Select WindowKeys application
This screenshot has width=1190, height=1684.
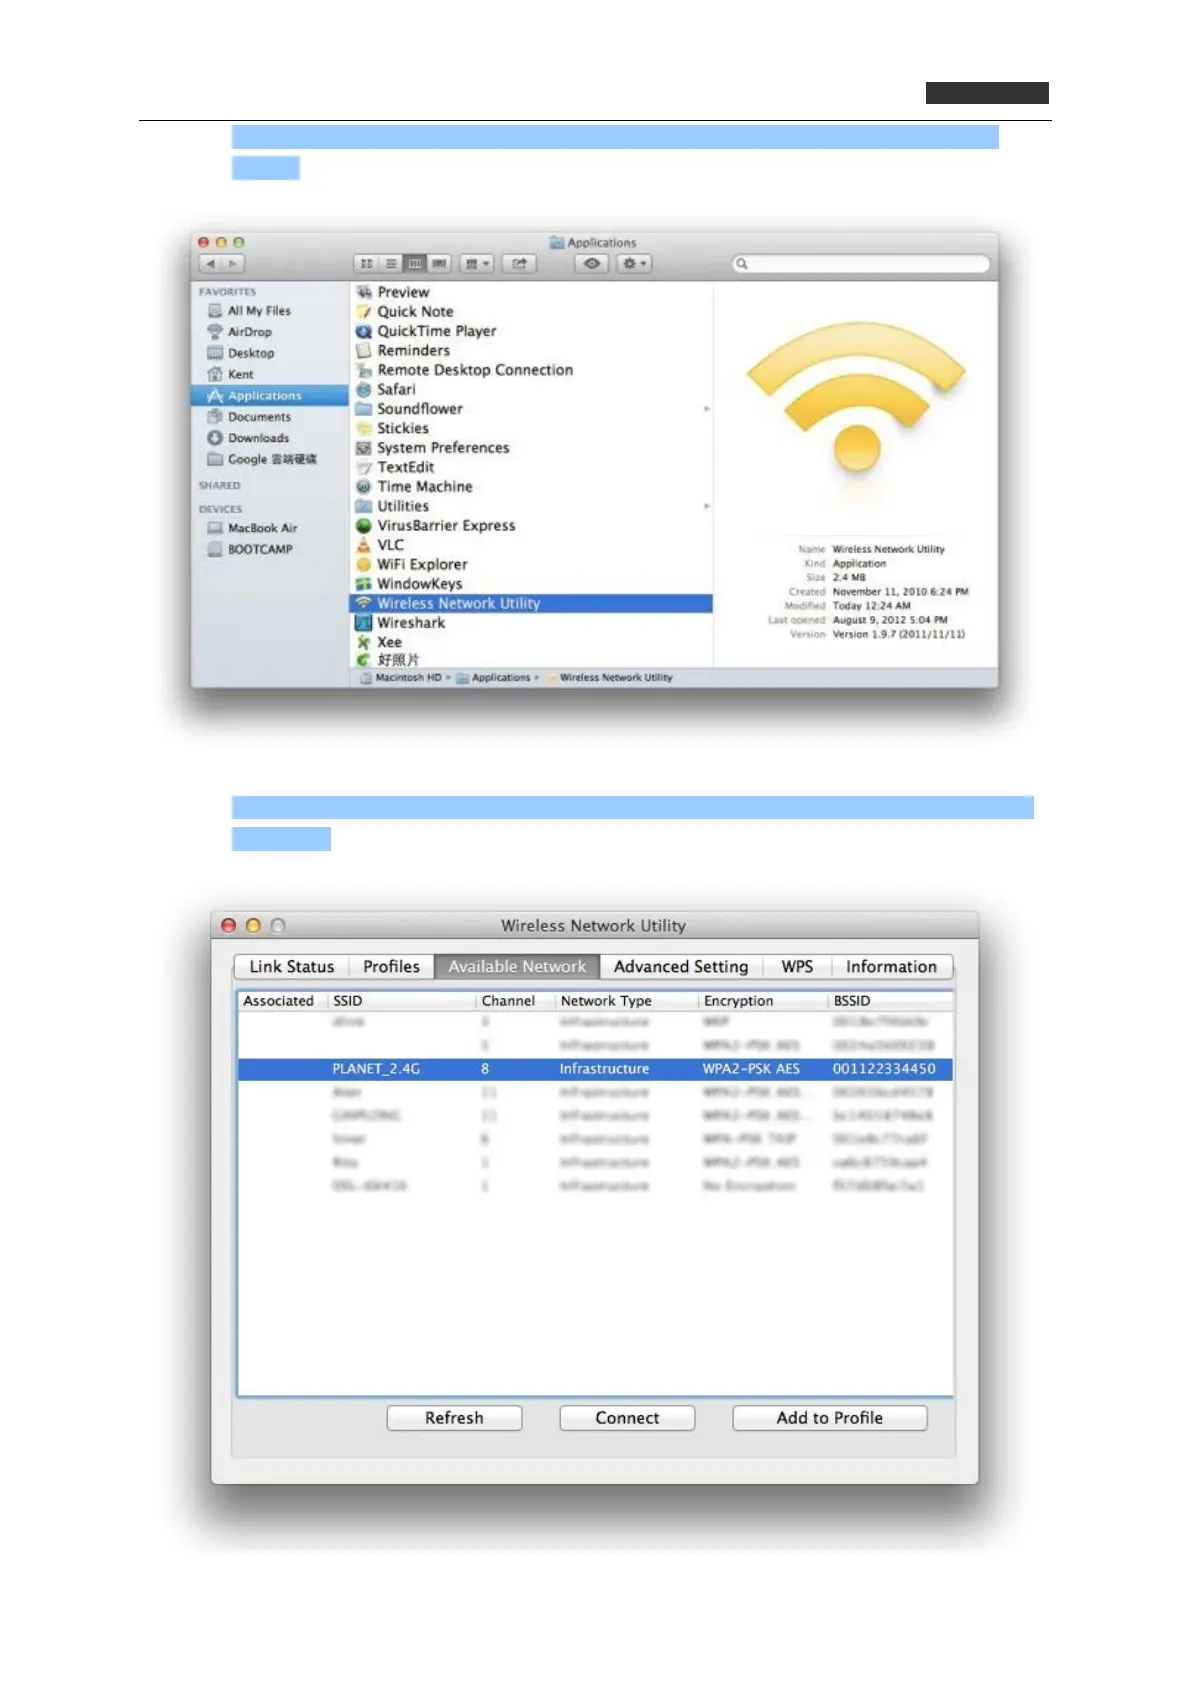tap(410, 584)
